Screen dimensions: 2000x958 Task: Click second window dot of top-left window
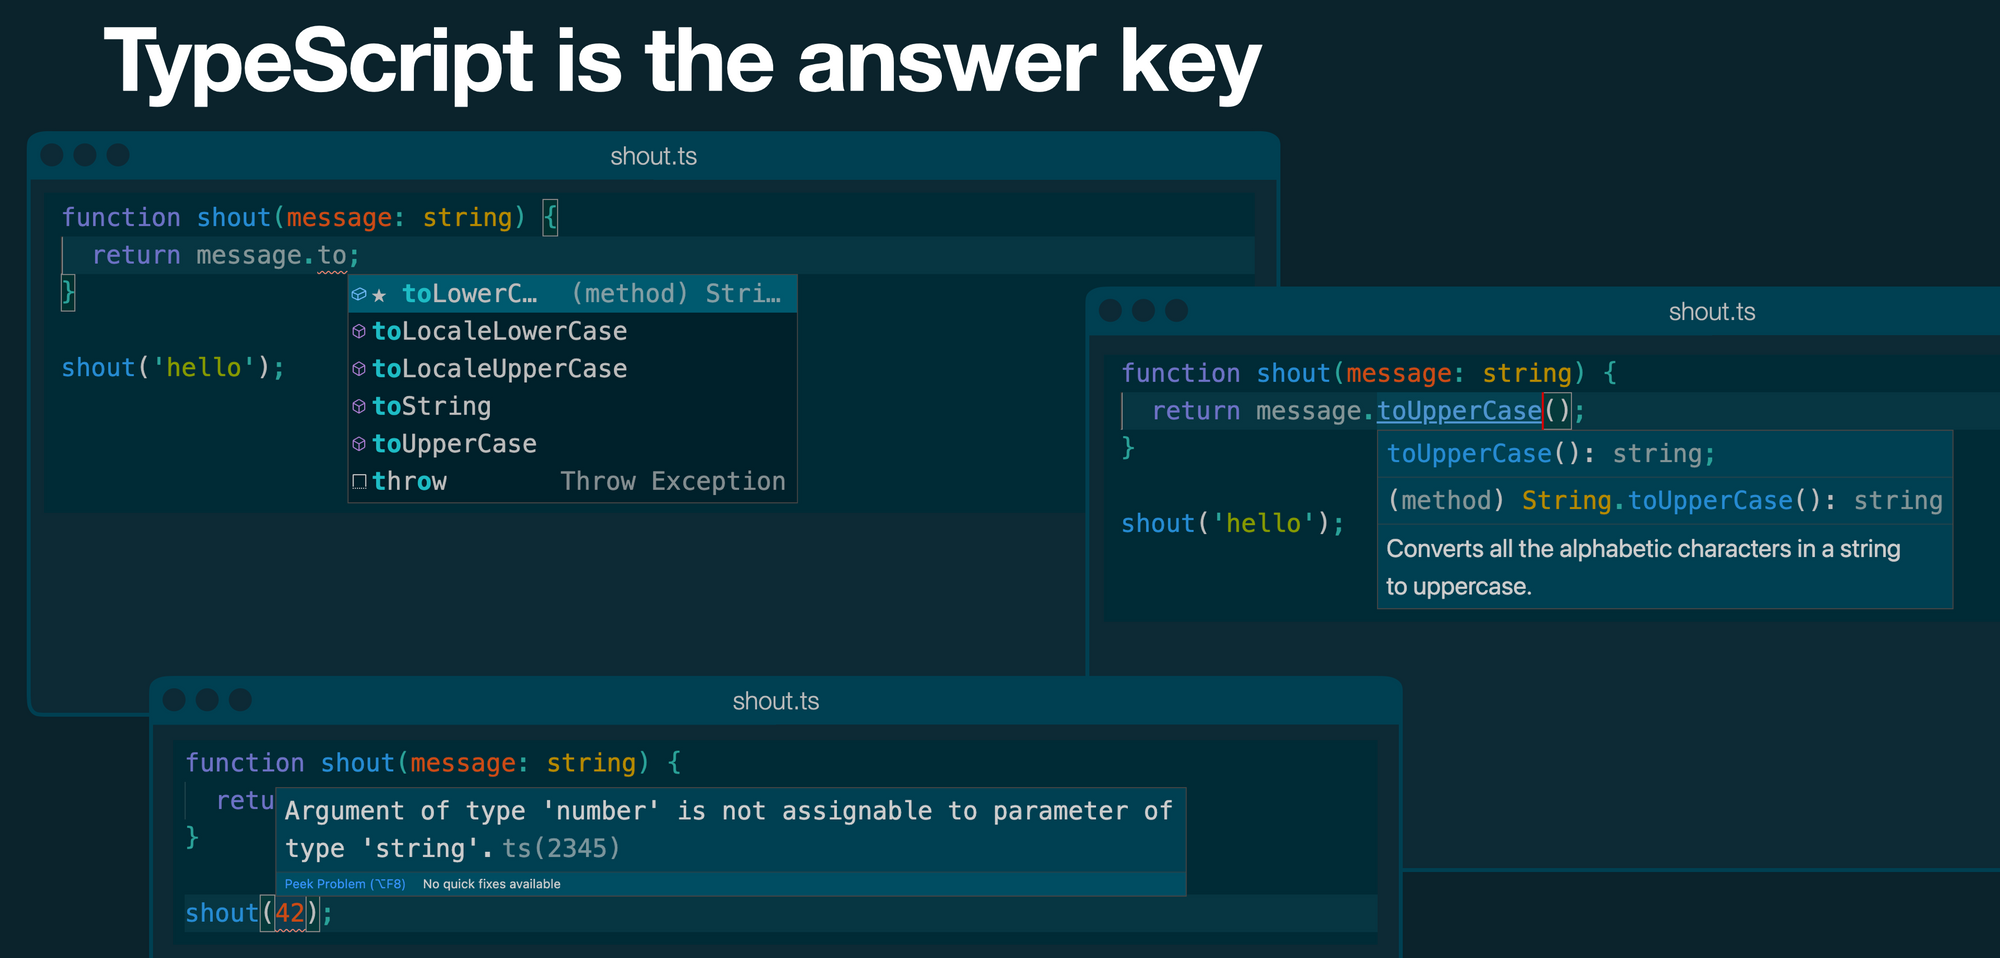(x=85, y=155)
